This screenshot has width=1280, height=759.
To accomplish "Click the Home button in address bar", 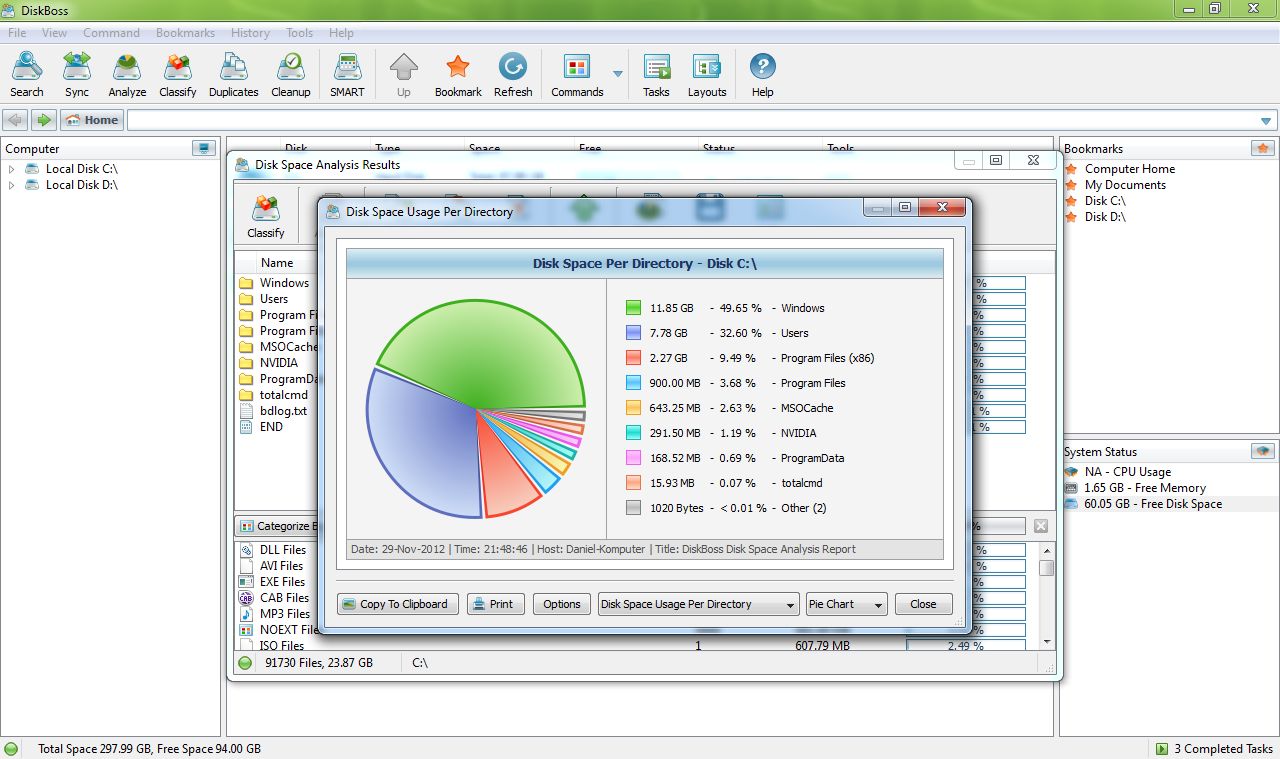I will [x=91, y=120].
